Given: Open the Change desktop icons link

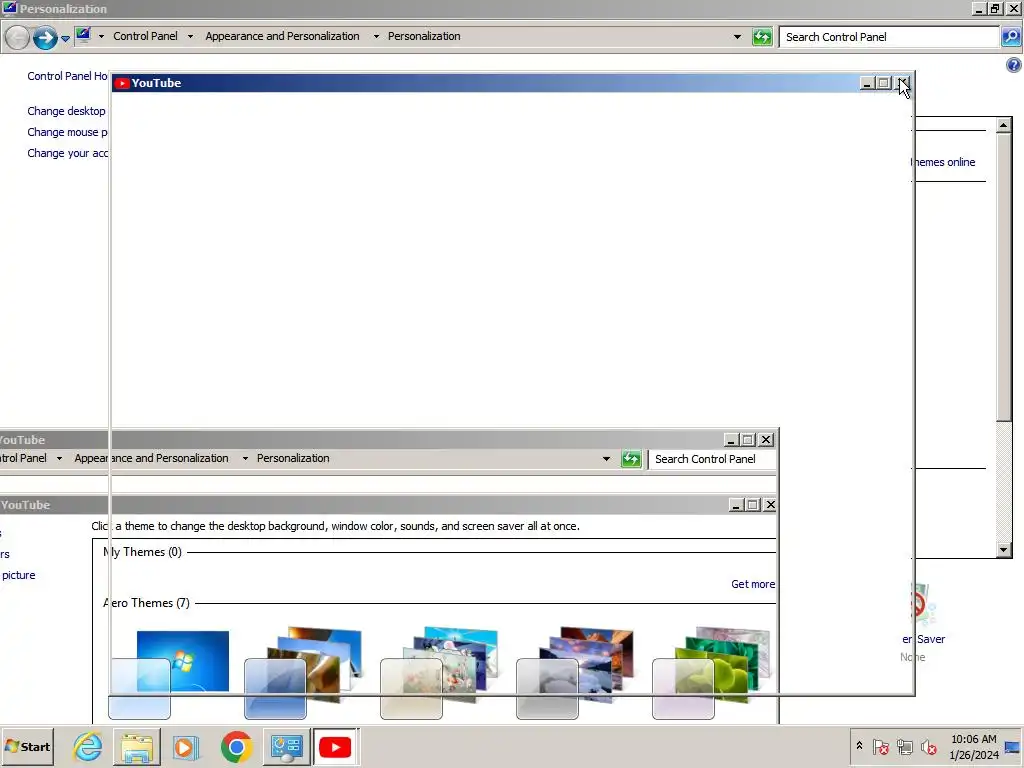Looking at the screenshot, I should coord(66,111).
